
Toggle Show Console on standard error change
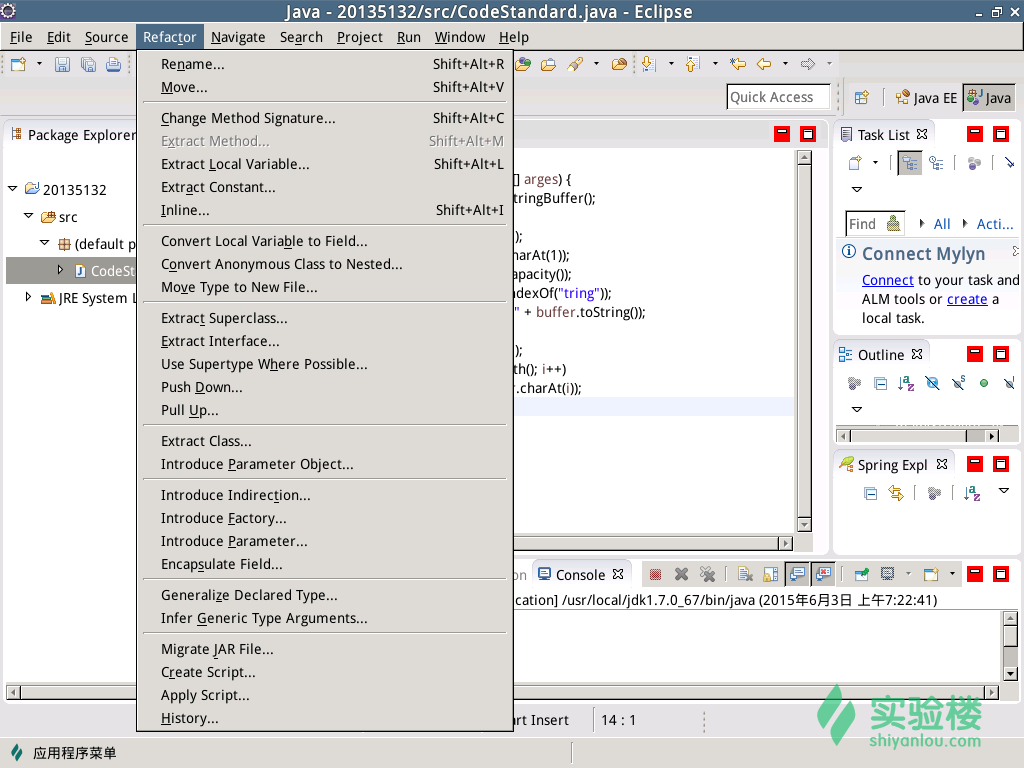click(824, 574)
